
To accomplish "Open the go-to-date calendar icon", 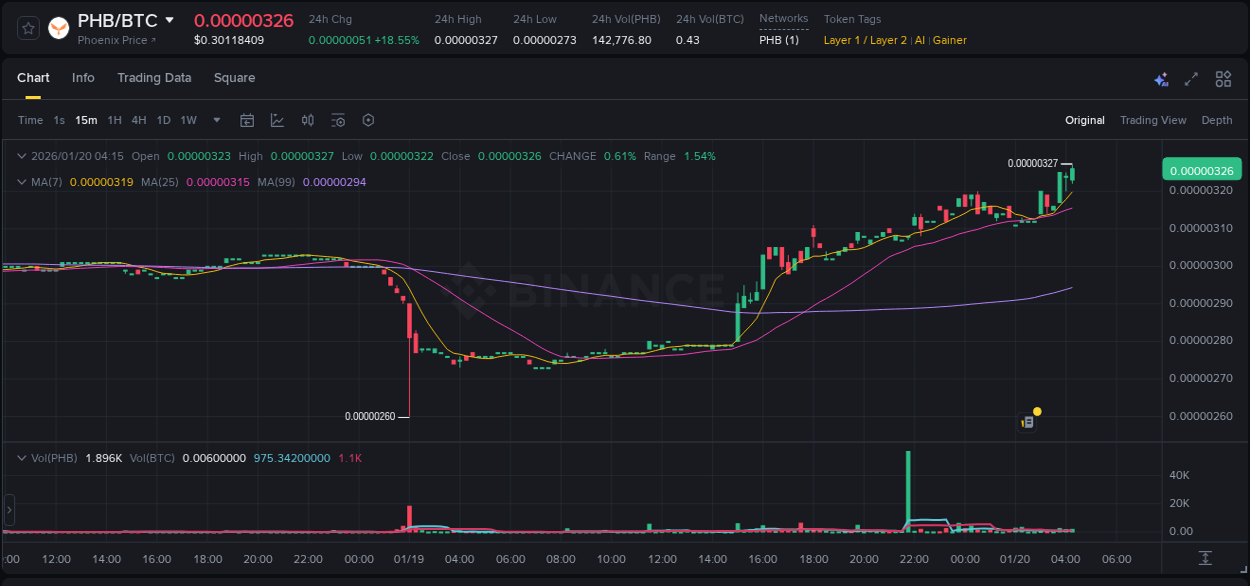I will point(247,120).
